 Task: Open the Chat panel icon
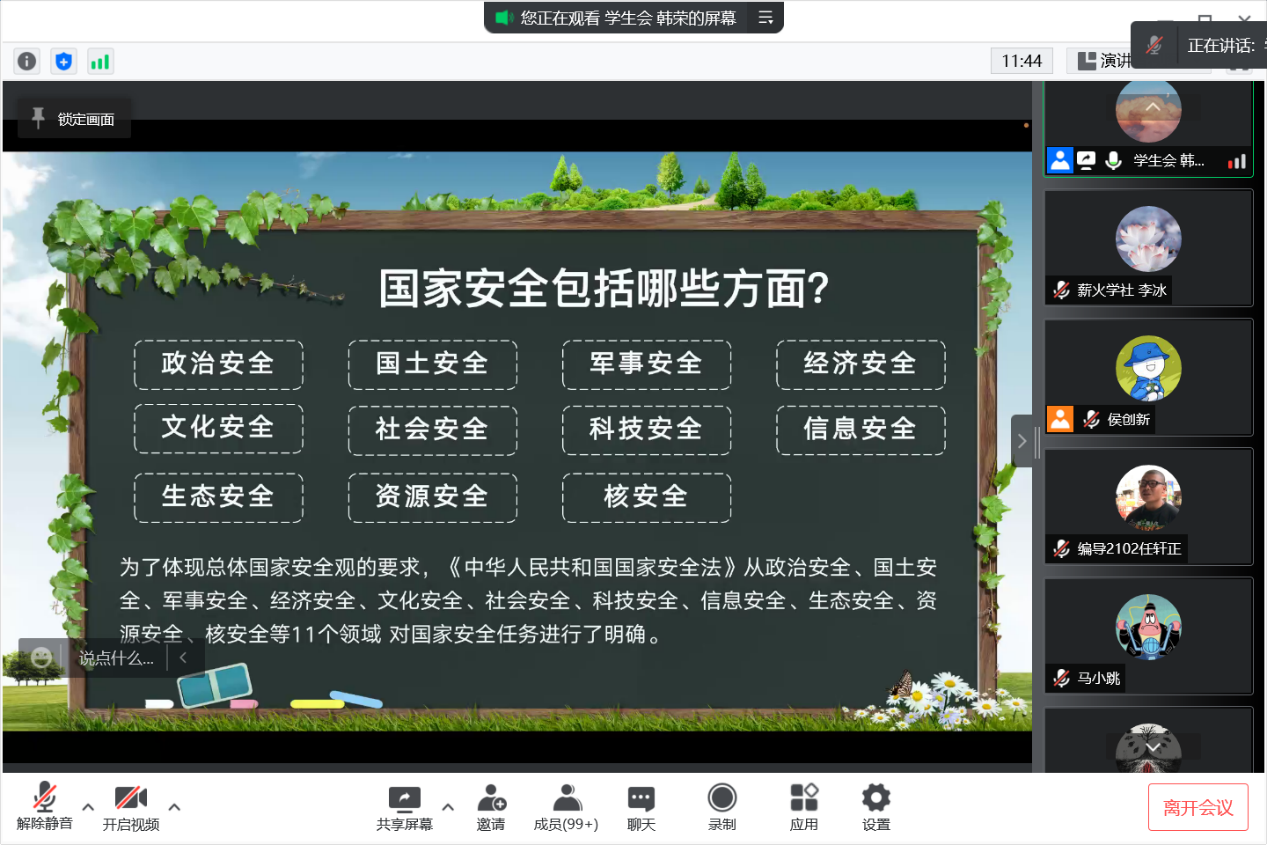pos(641,807)
